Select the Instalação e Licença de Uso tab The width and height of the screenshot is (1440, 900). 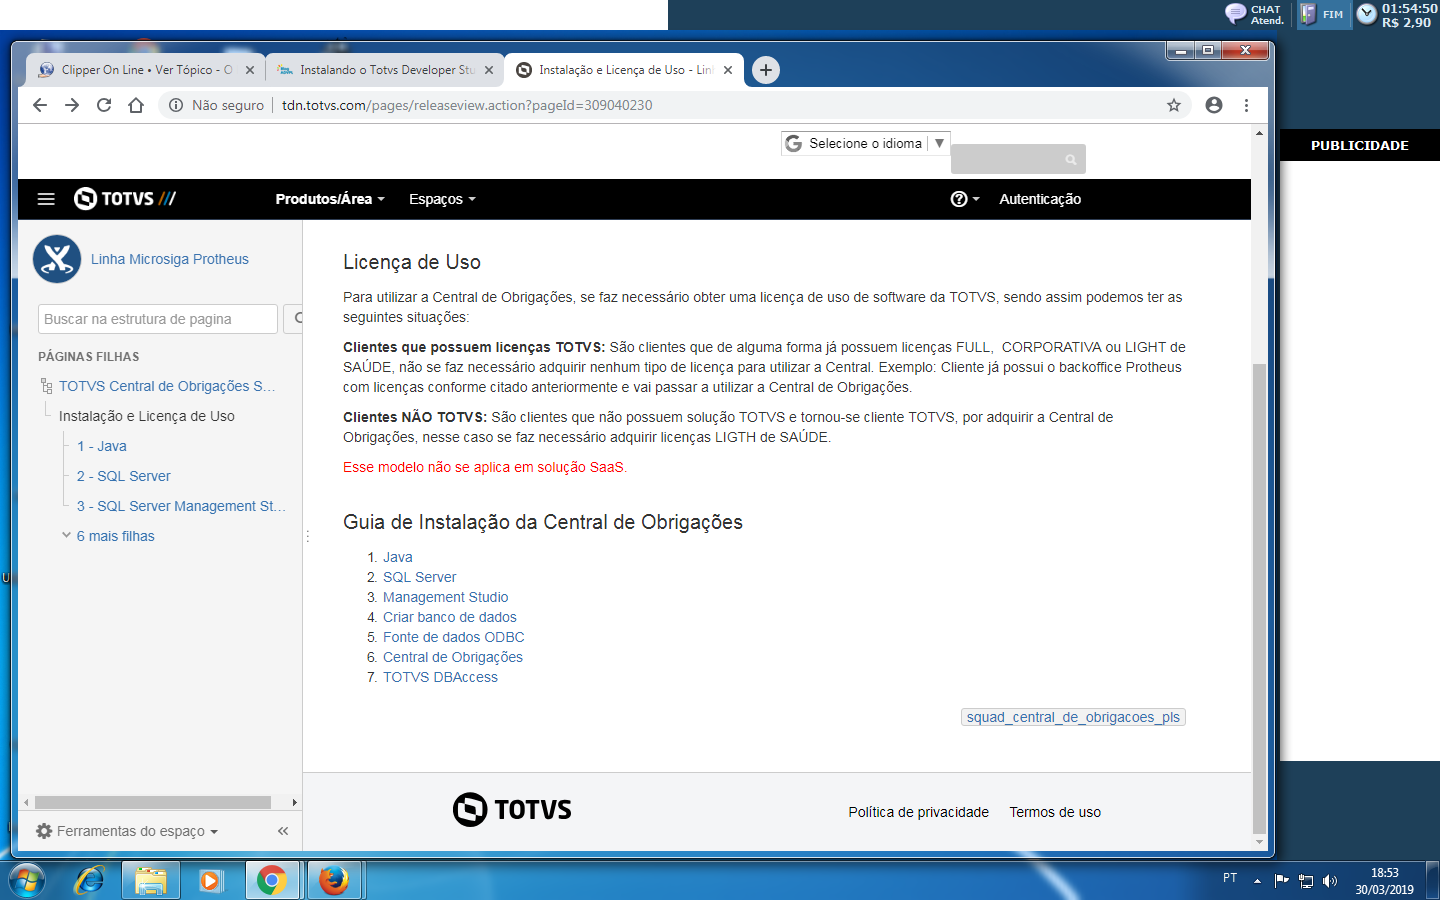pyautogui.click(x=624, y=70)
